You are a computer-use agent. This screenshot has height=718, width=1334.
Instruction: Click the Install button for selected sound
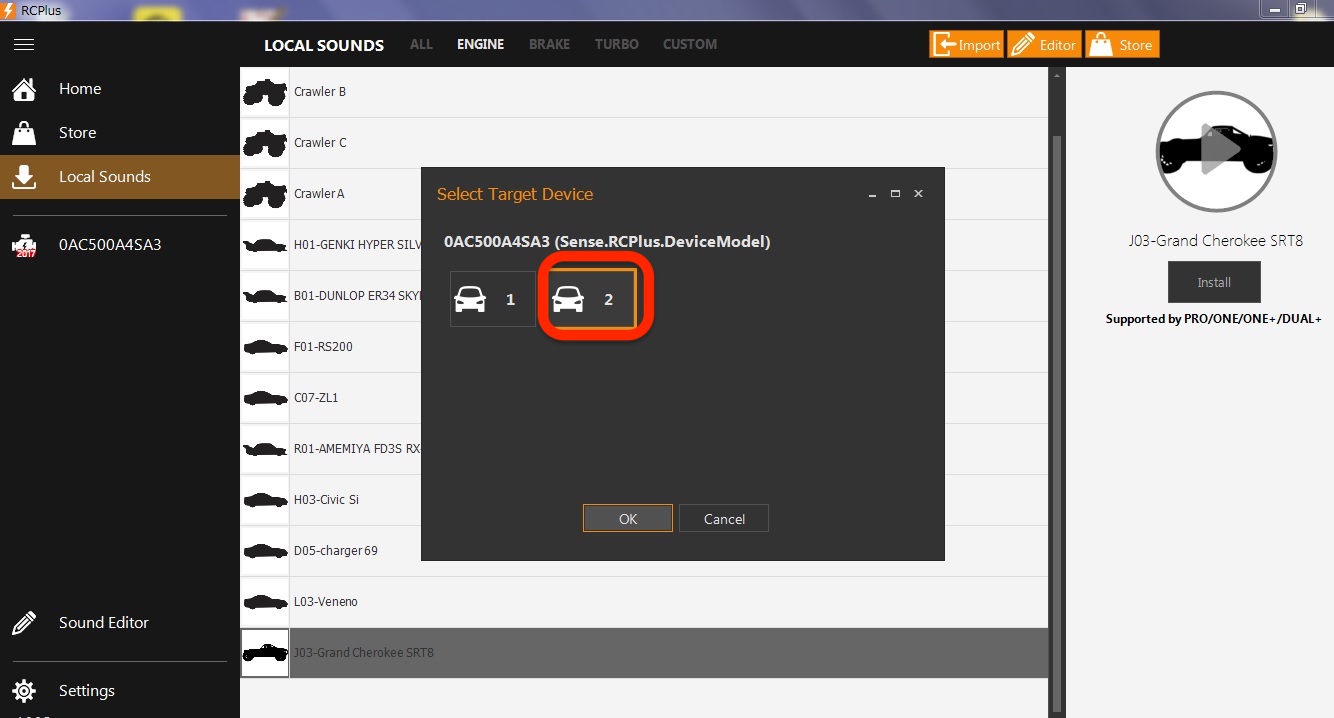(x=1213, y=282)
